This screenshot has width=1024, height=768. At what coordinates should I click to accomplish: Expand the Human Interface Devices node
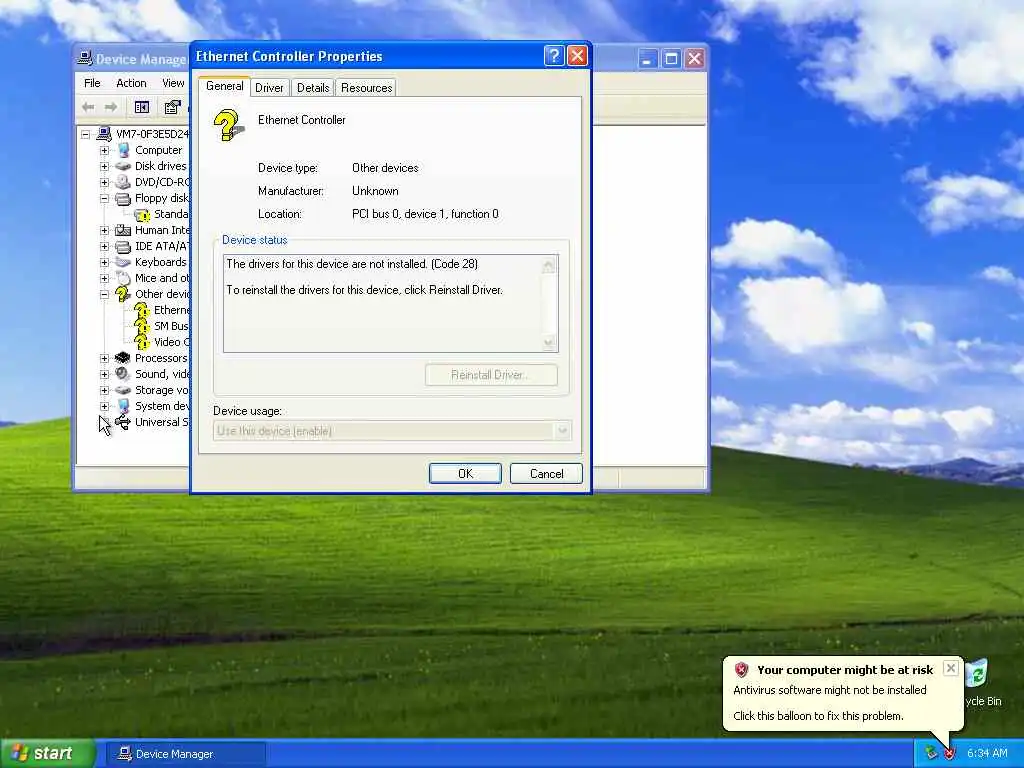104,230
